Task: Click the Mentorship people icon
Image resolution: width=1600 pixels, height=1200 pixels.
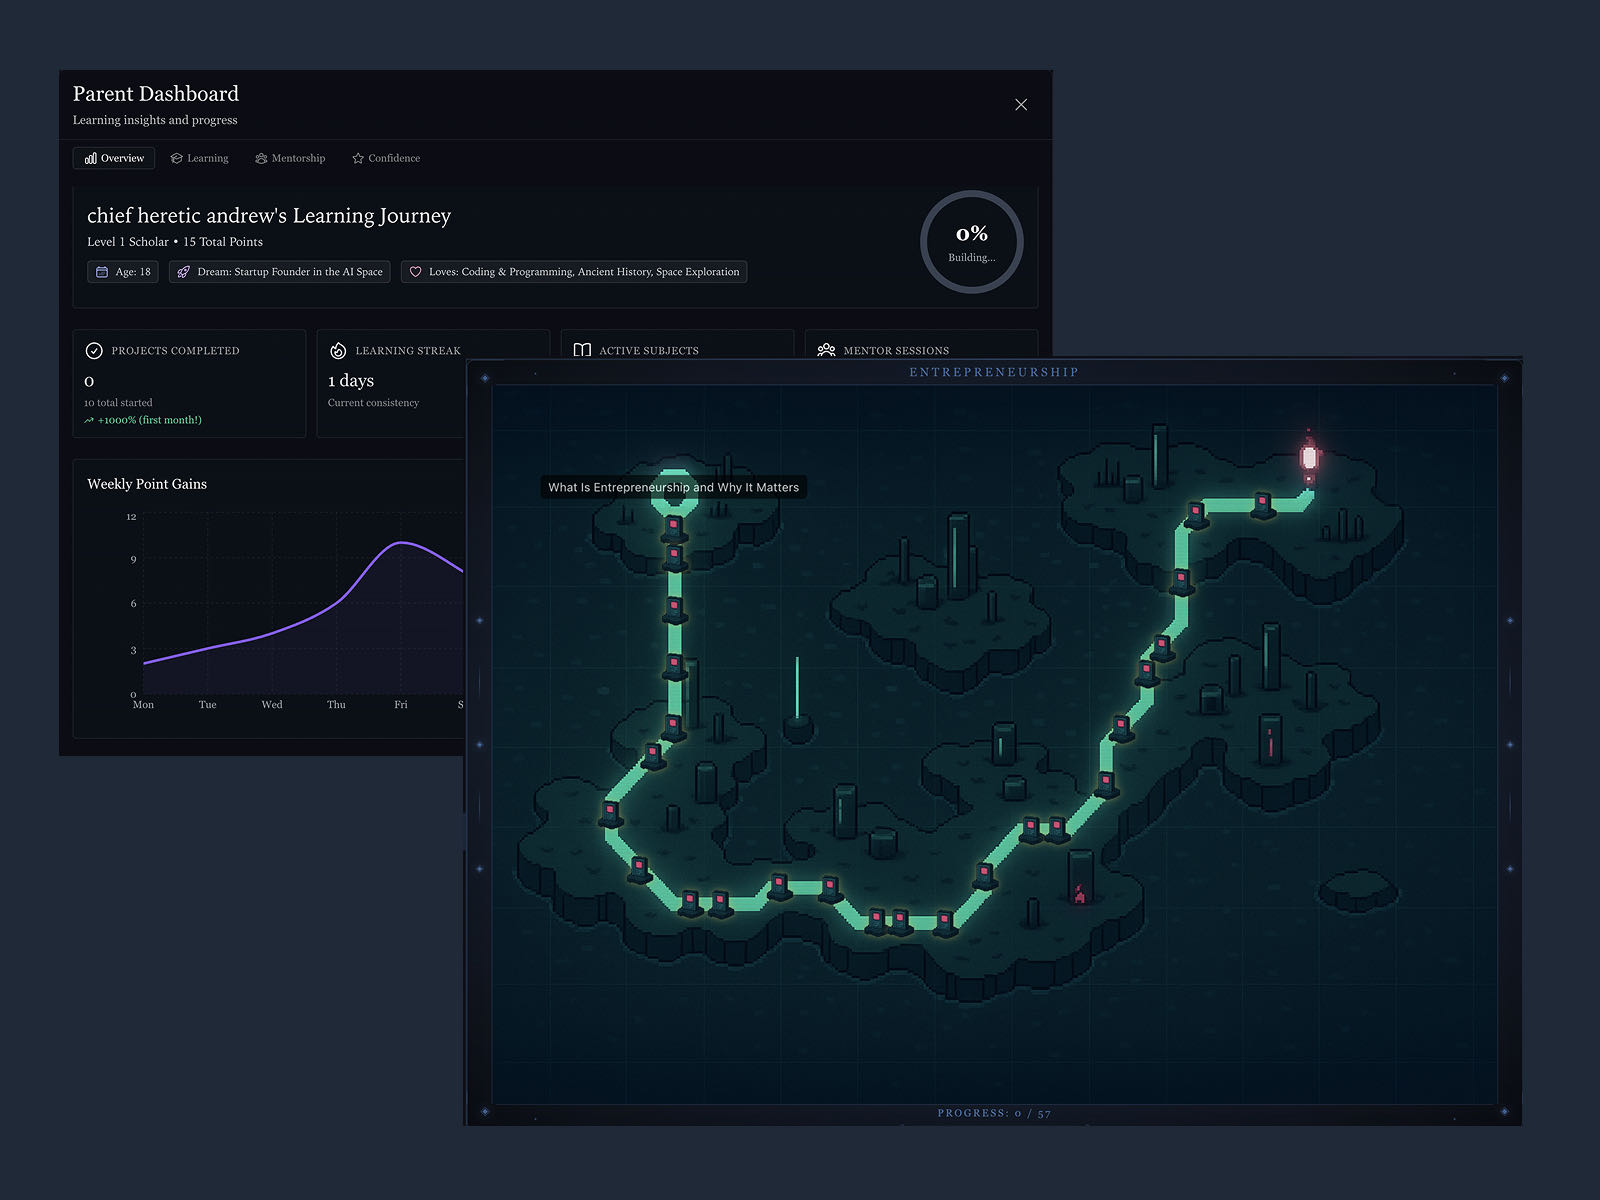Action: pos(260,158)
